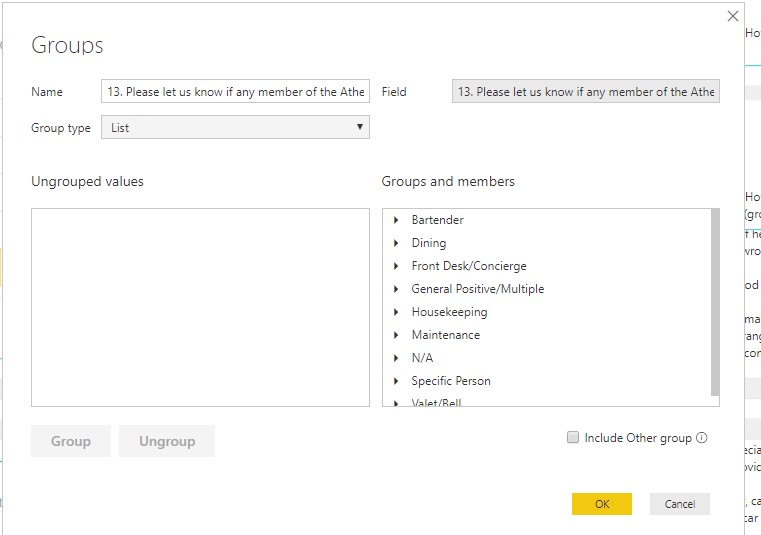The width and height of the screenshot is (761, 535).
Task: Cancel the Groups dialog
Action: pyautogui.click(x=679, y=504)
